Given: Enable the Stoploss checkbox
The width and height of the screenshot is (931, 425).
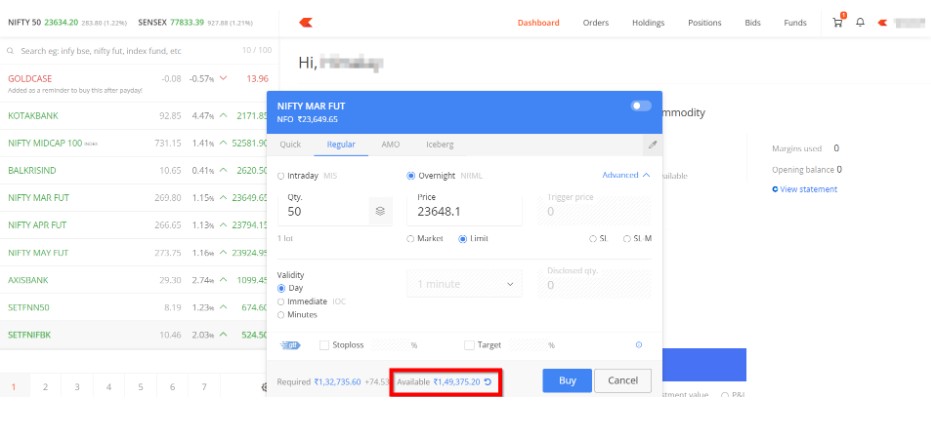Looking at the screenshot, I should tap(324, 345).
